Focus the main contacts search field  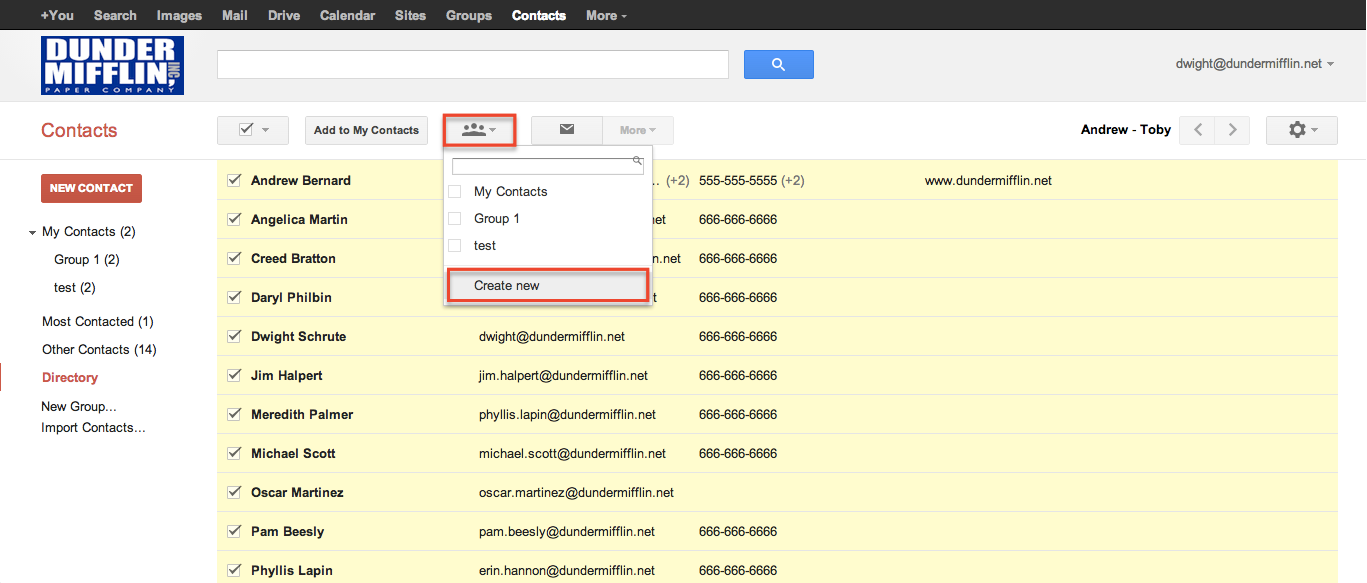pos(472,64)
